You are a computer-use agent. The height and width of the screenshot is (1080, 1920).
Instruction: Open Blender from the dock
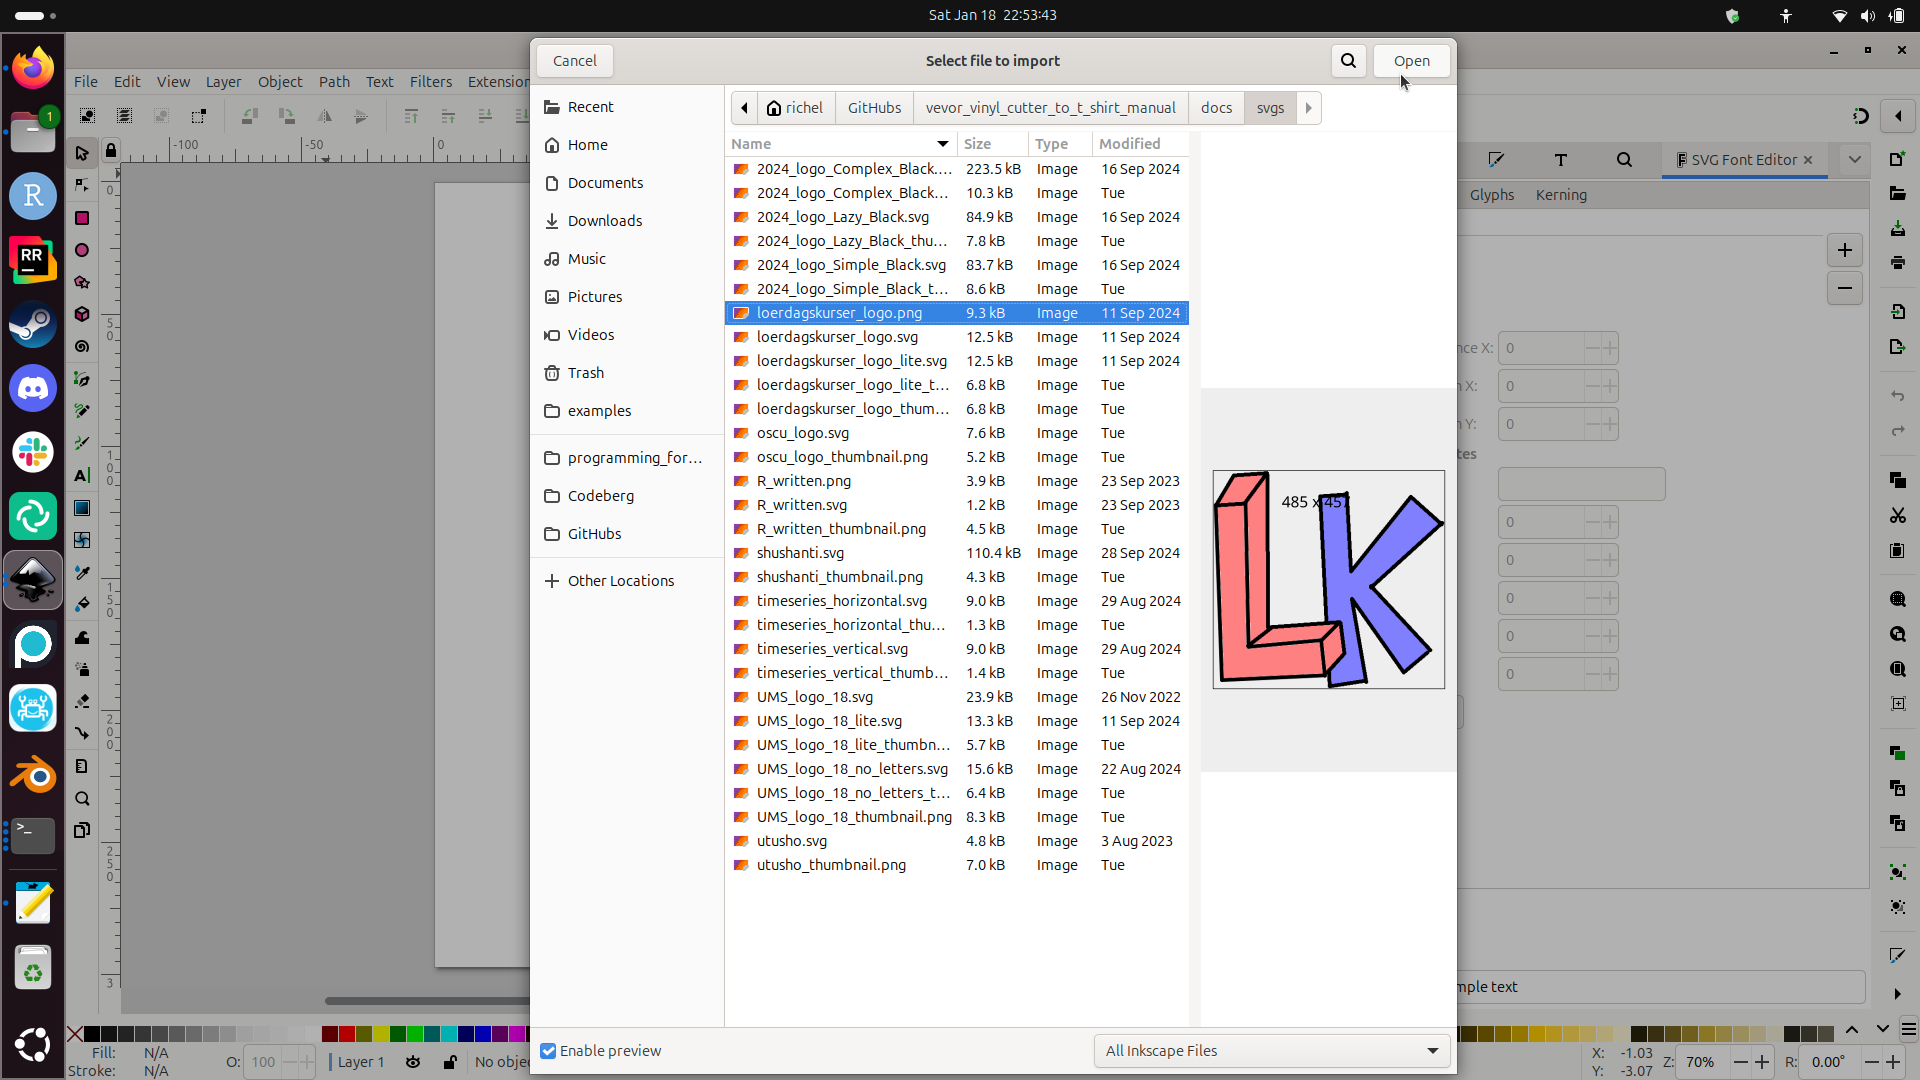(x=33, y=774)
